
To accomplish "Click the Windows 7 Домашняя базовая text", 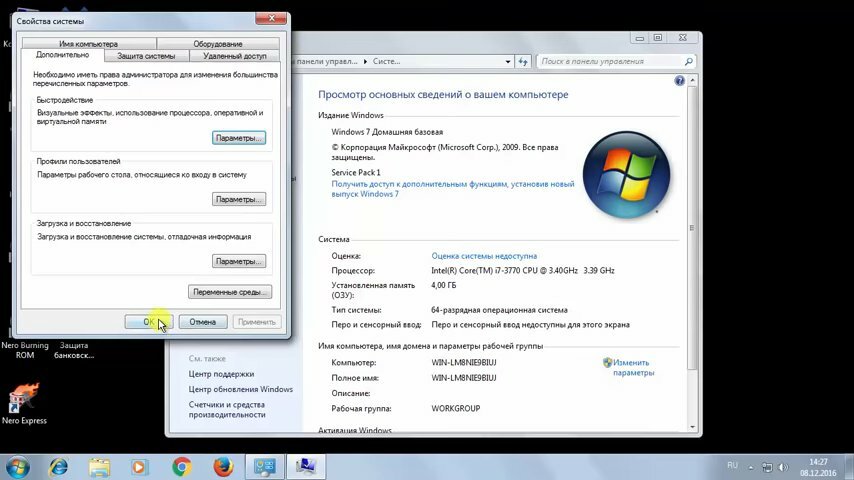I will pos(387,132).
